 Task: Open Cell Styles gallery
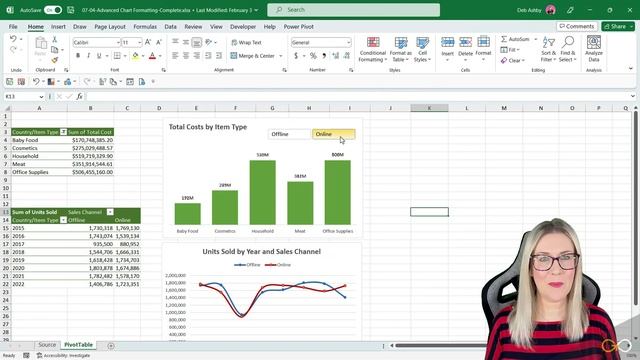click(422, 49)
